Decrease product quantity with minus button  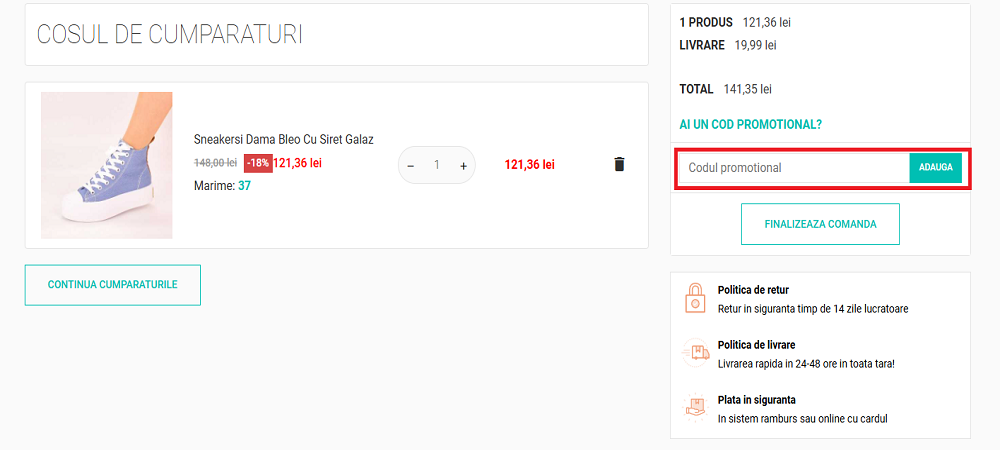point(411,165)
